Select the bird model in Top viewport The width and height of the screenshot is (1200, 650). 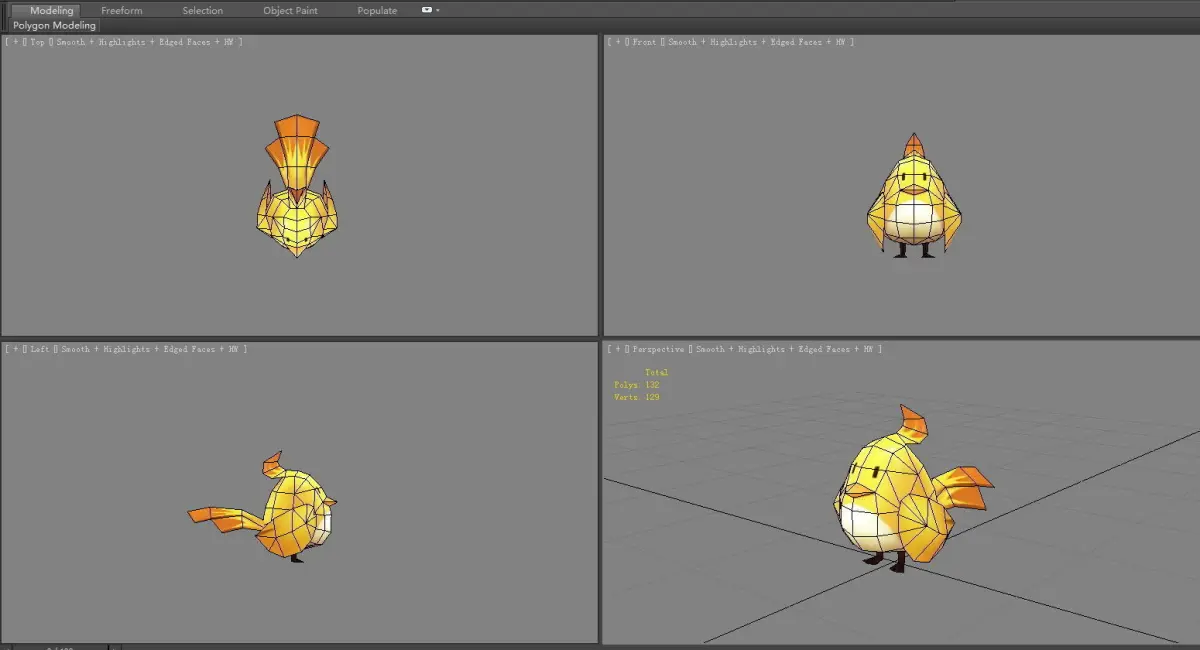click(x=296, y=210)
